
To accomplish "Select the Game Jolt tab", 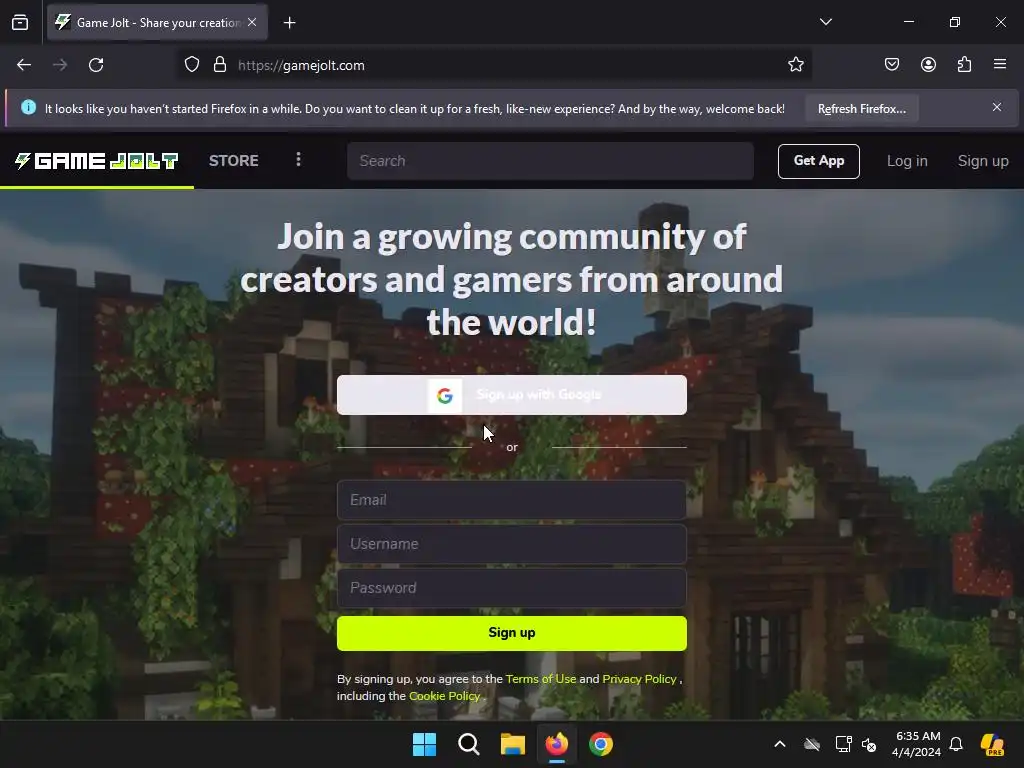I will (x=157, y=22).
